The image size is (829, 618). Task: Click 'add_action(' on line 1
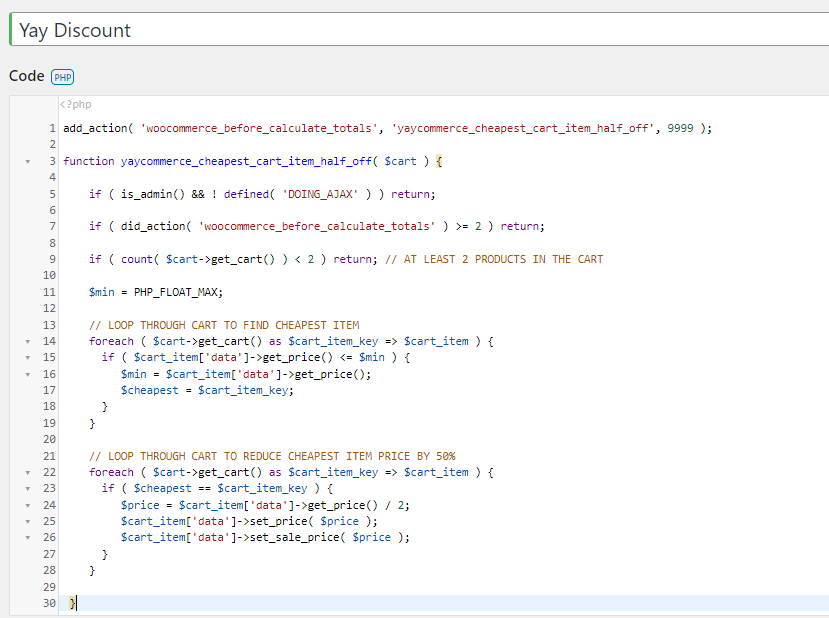(x=98, y=128)
